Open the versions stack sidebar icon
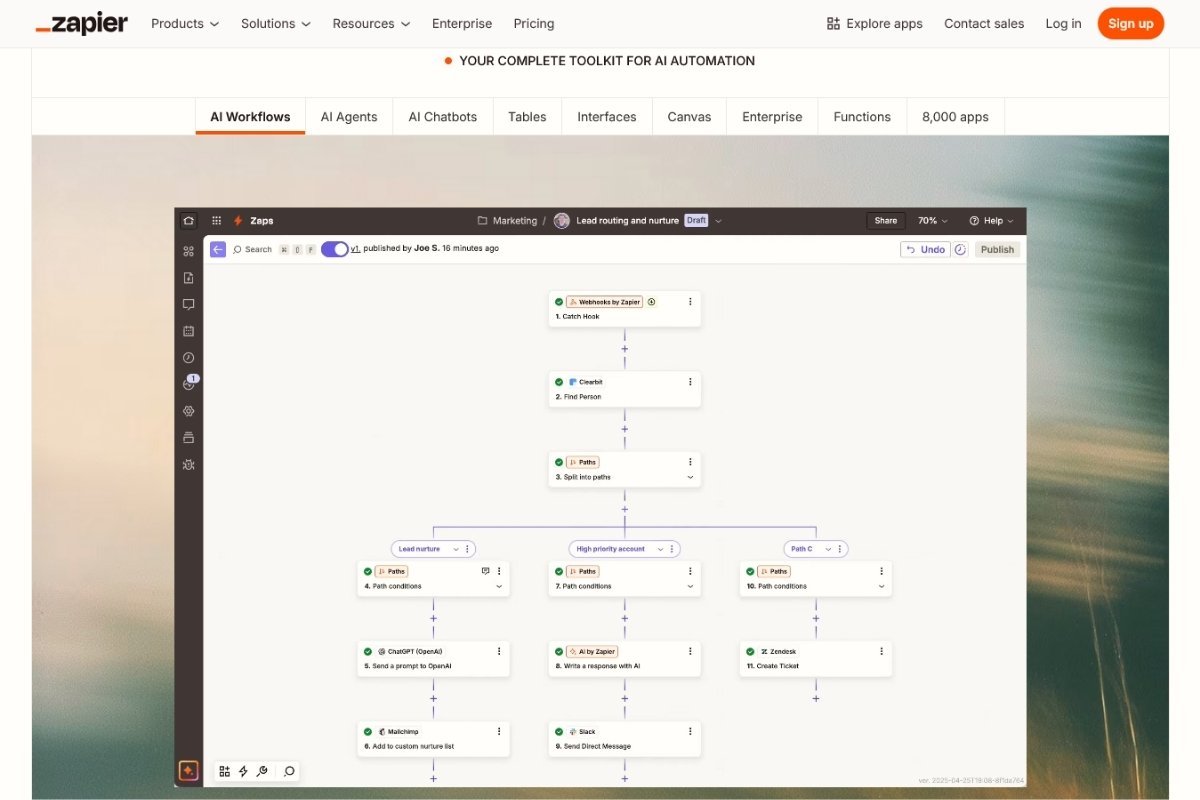1200x800 pixels. [x=188, y=437]
